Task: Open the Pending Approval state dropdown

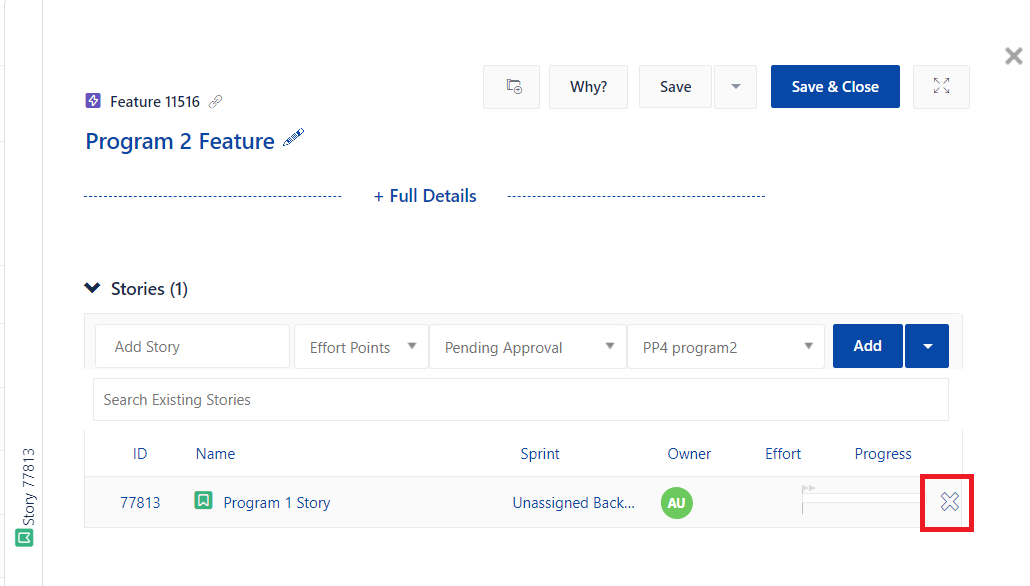Action: click(527, 347)
